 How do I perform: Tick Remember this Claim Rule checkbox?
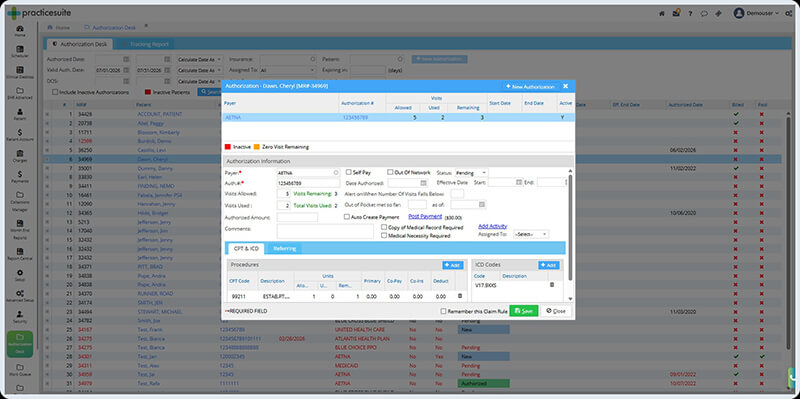point(443,311)
